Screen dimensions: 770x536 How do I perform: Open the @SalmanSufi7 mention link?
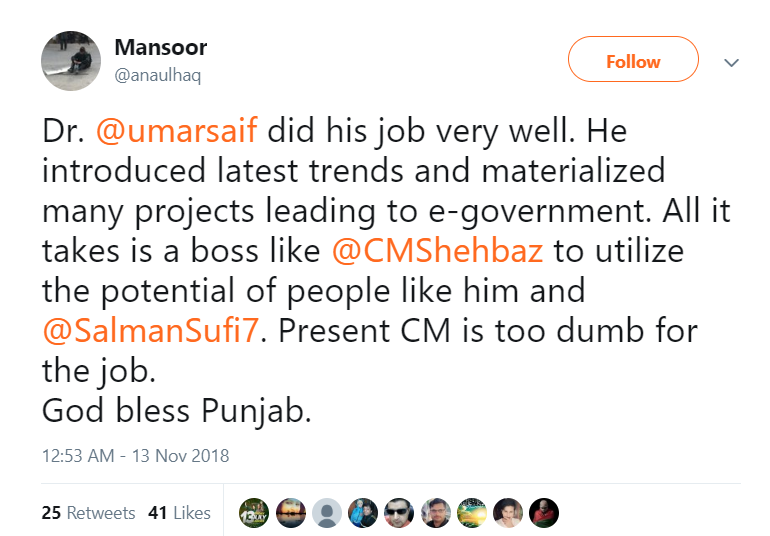[154, 330]
